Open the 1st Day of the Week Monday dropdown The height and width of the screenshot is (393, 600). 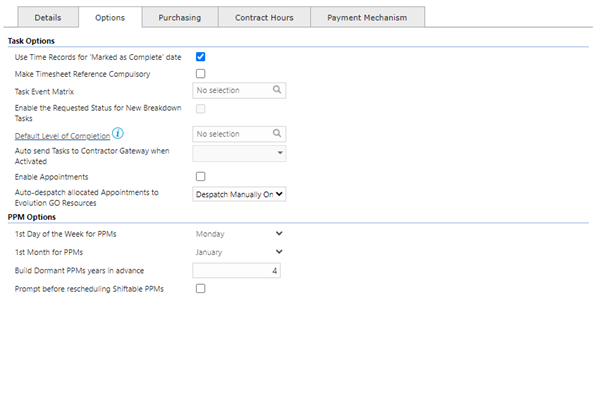point(239,233)
